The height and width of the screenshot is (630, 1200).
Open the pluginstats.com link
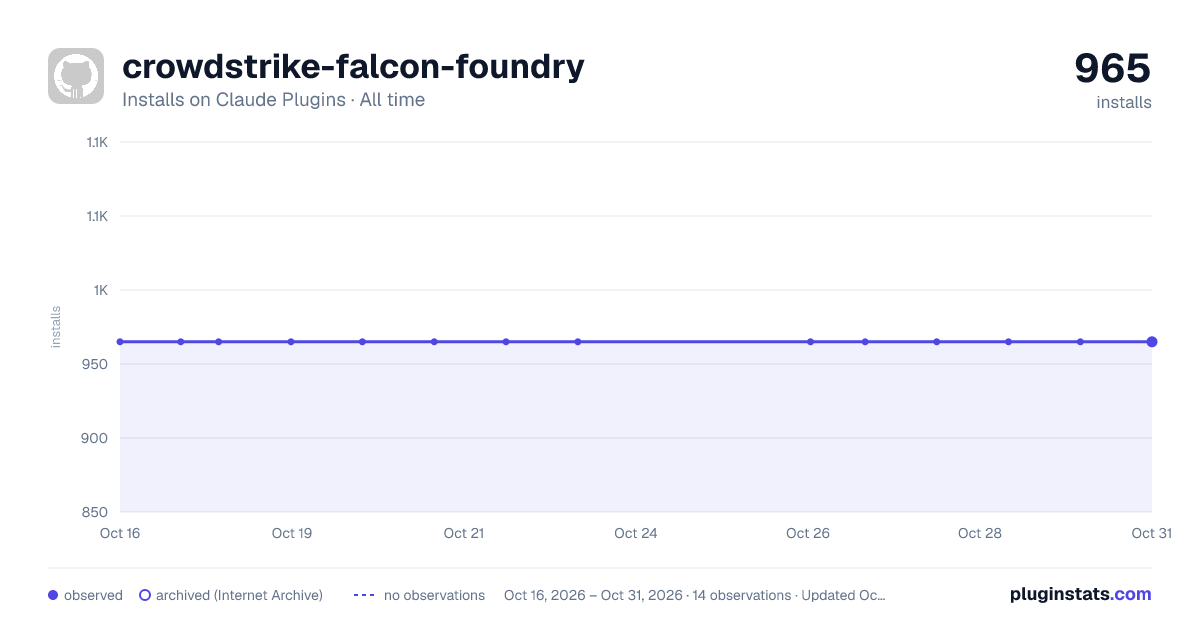tap(1081, 594)
